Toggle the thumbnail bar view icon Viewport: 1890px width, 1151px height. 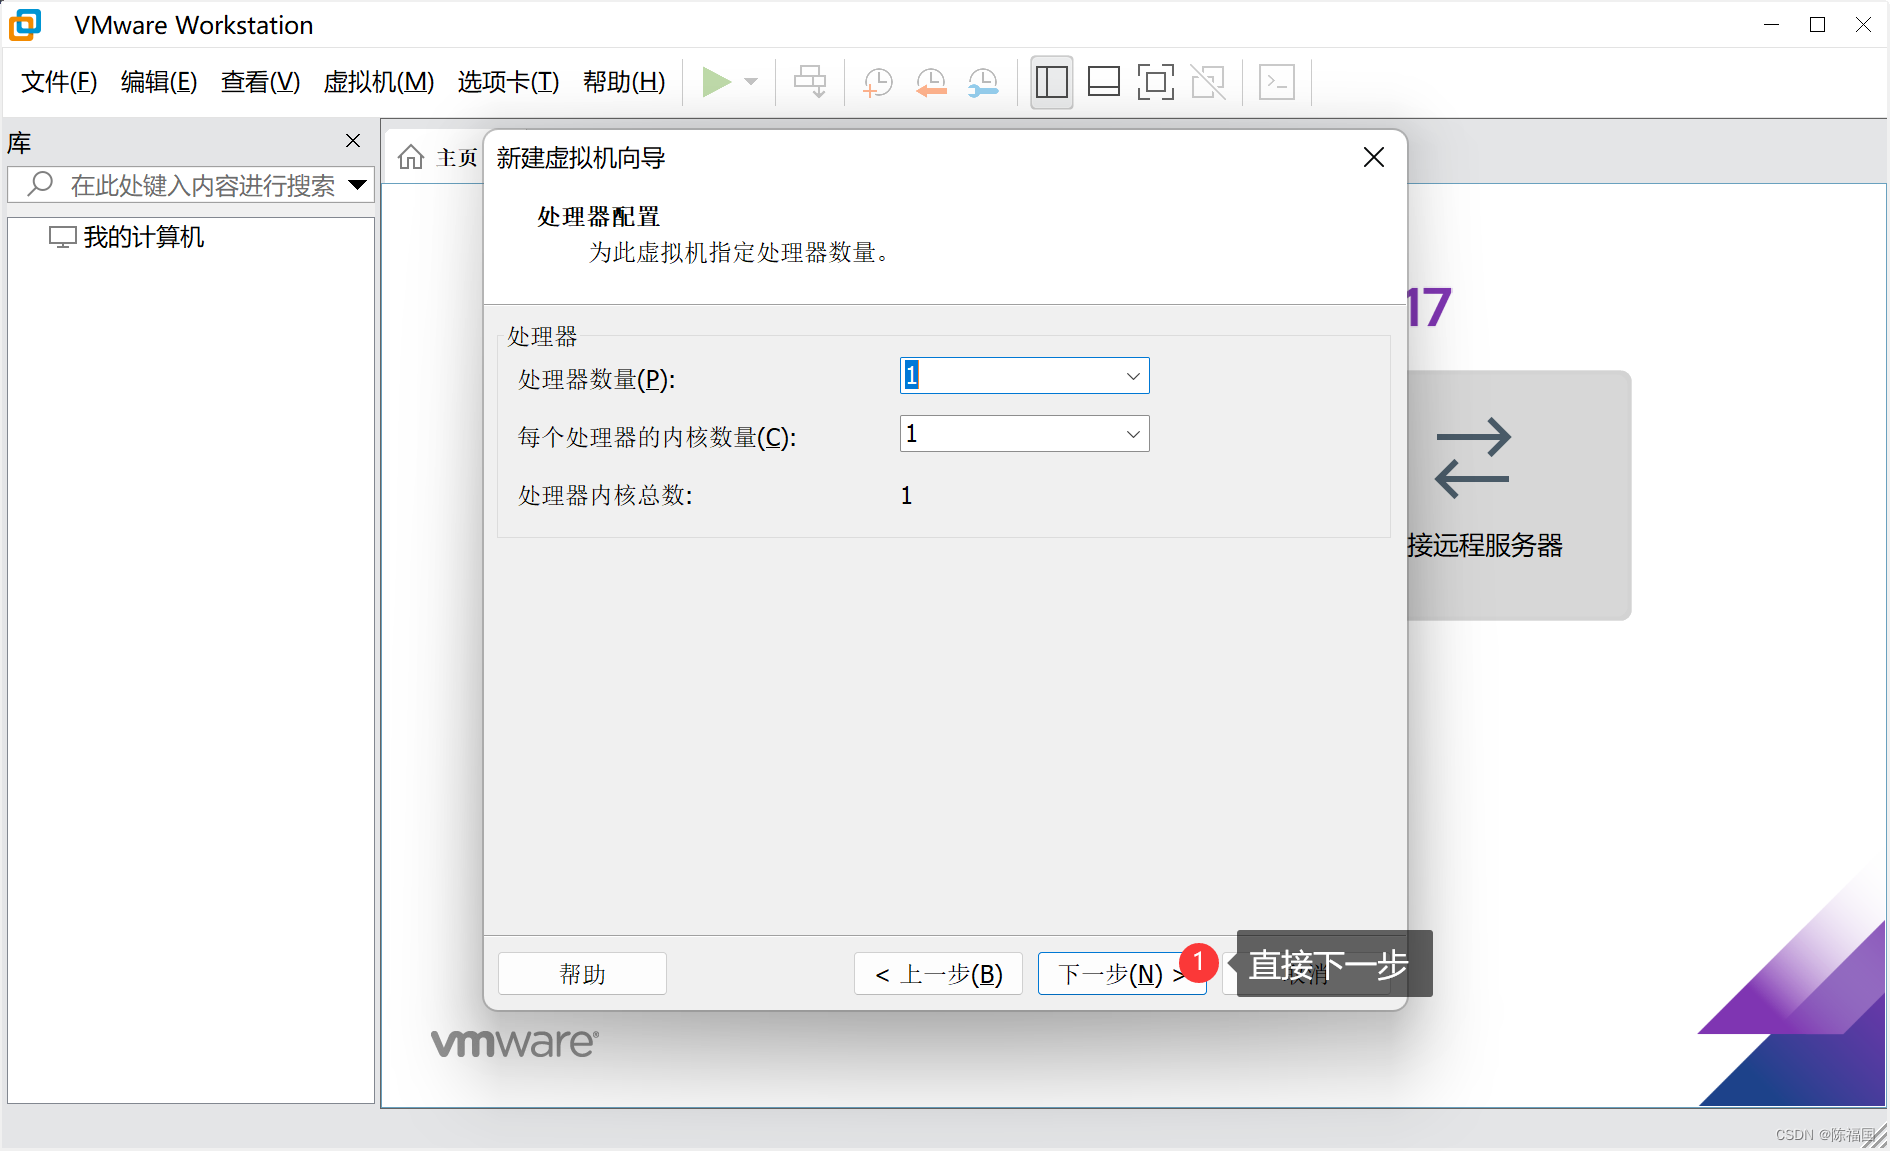point(1104,82)
